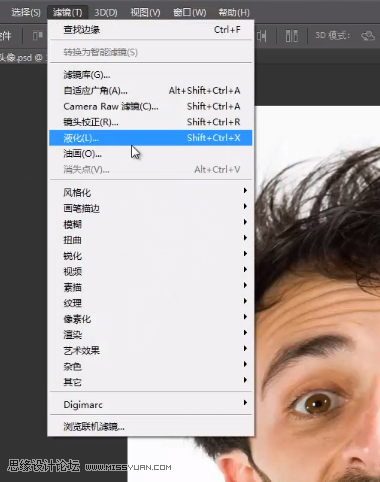Expand the Digimarc submenu

151,404
